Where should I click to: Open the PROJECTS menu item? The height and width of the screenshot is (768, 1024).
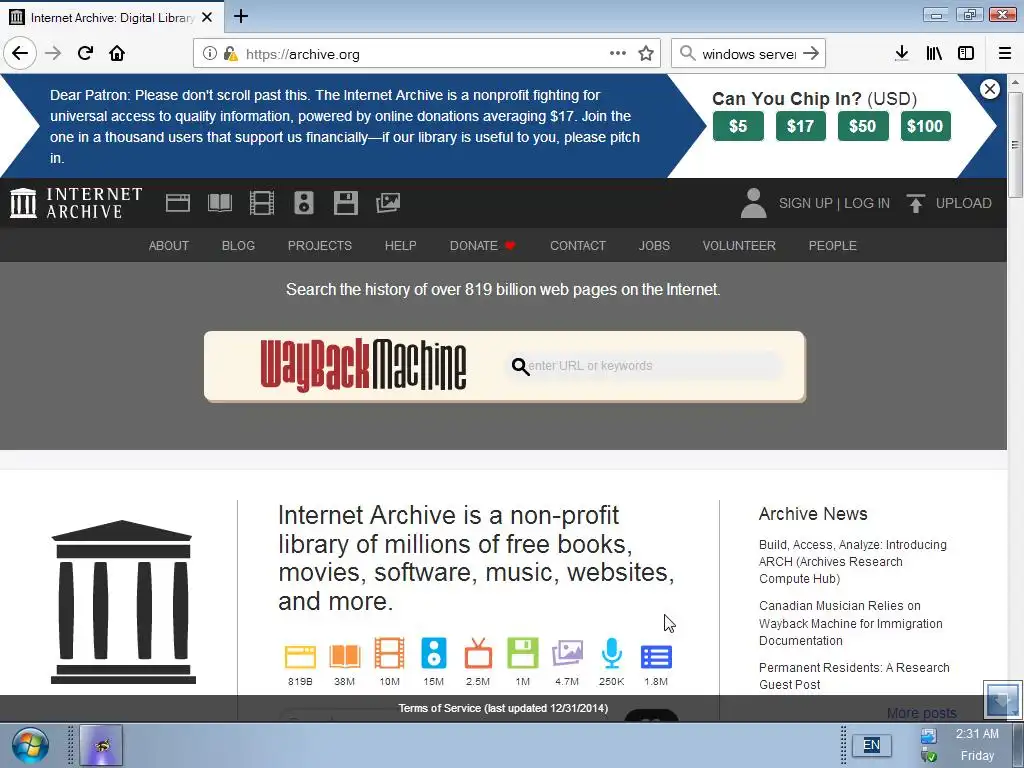tap(320, 246)
